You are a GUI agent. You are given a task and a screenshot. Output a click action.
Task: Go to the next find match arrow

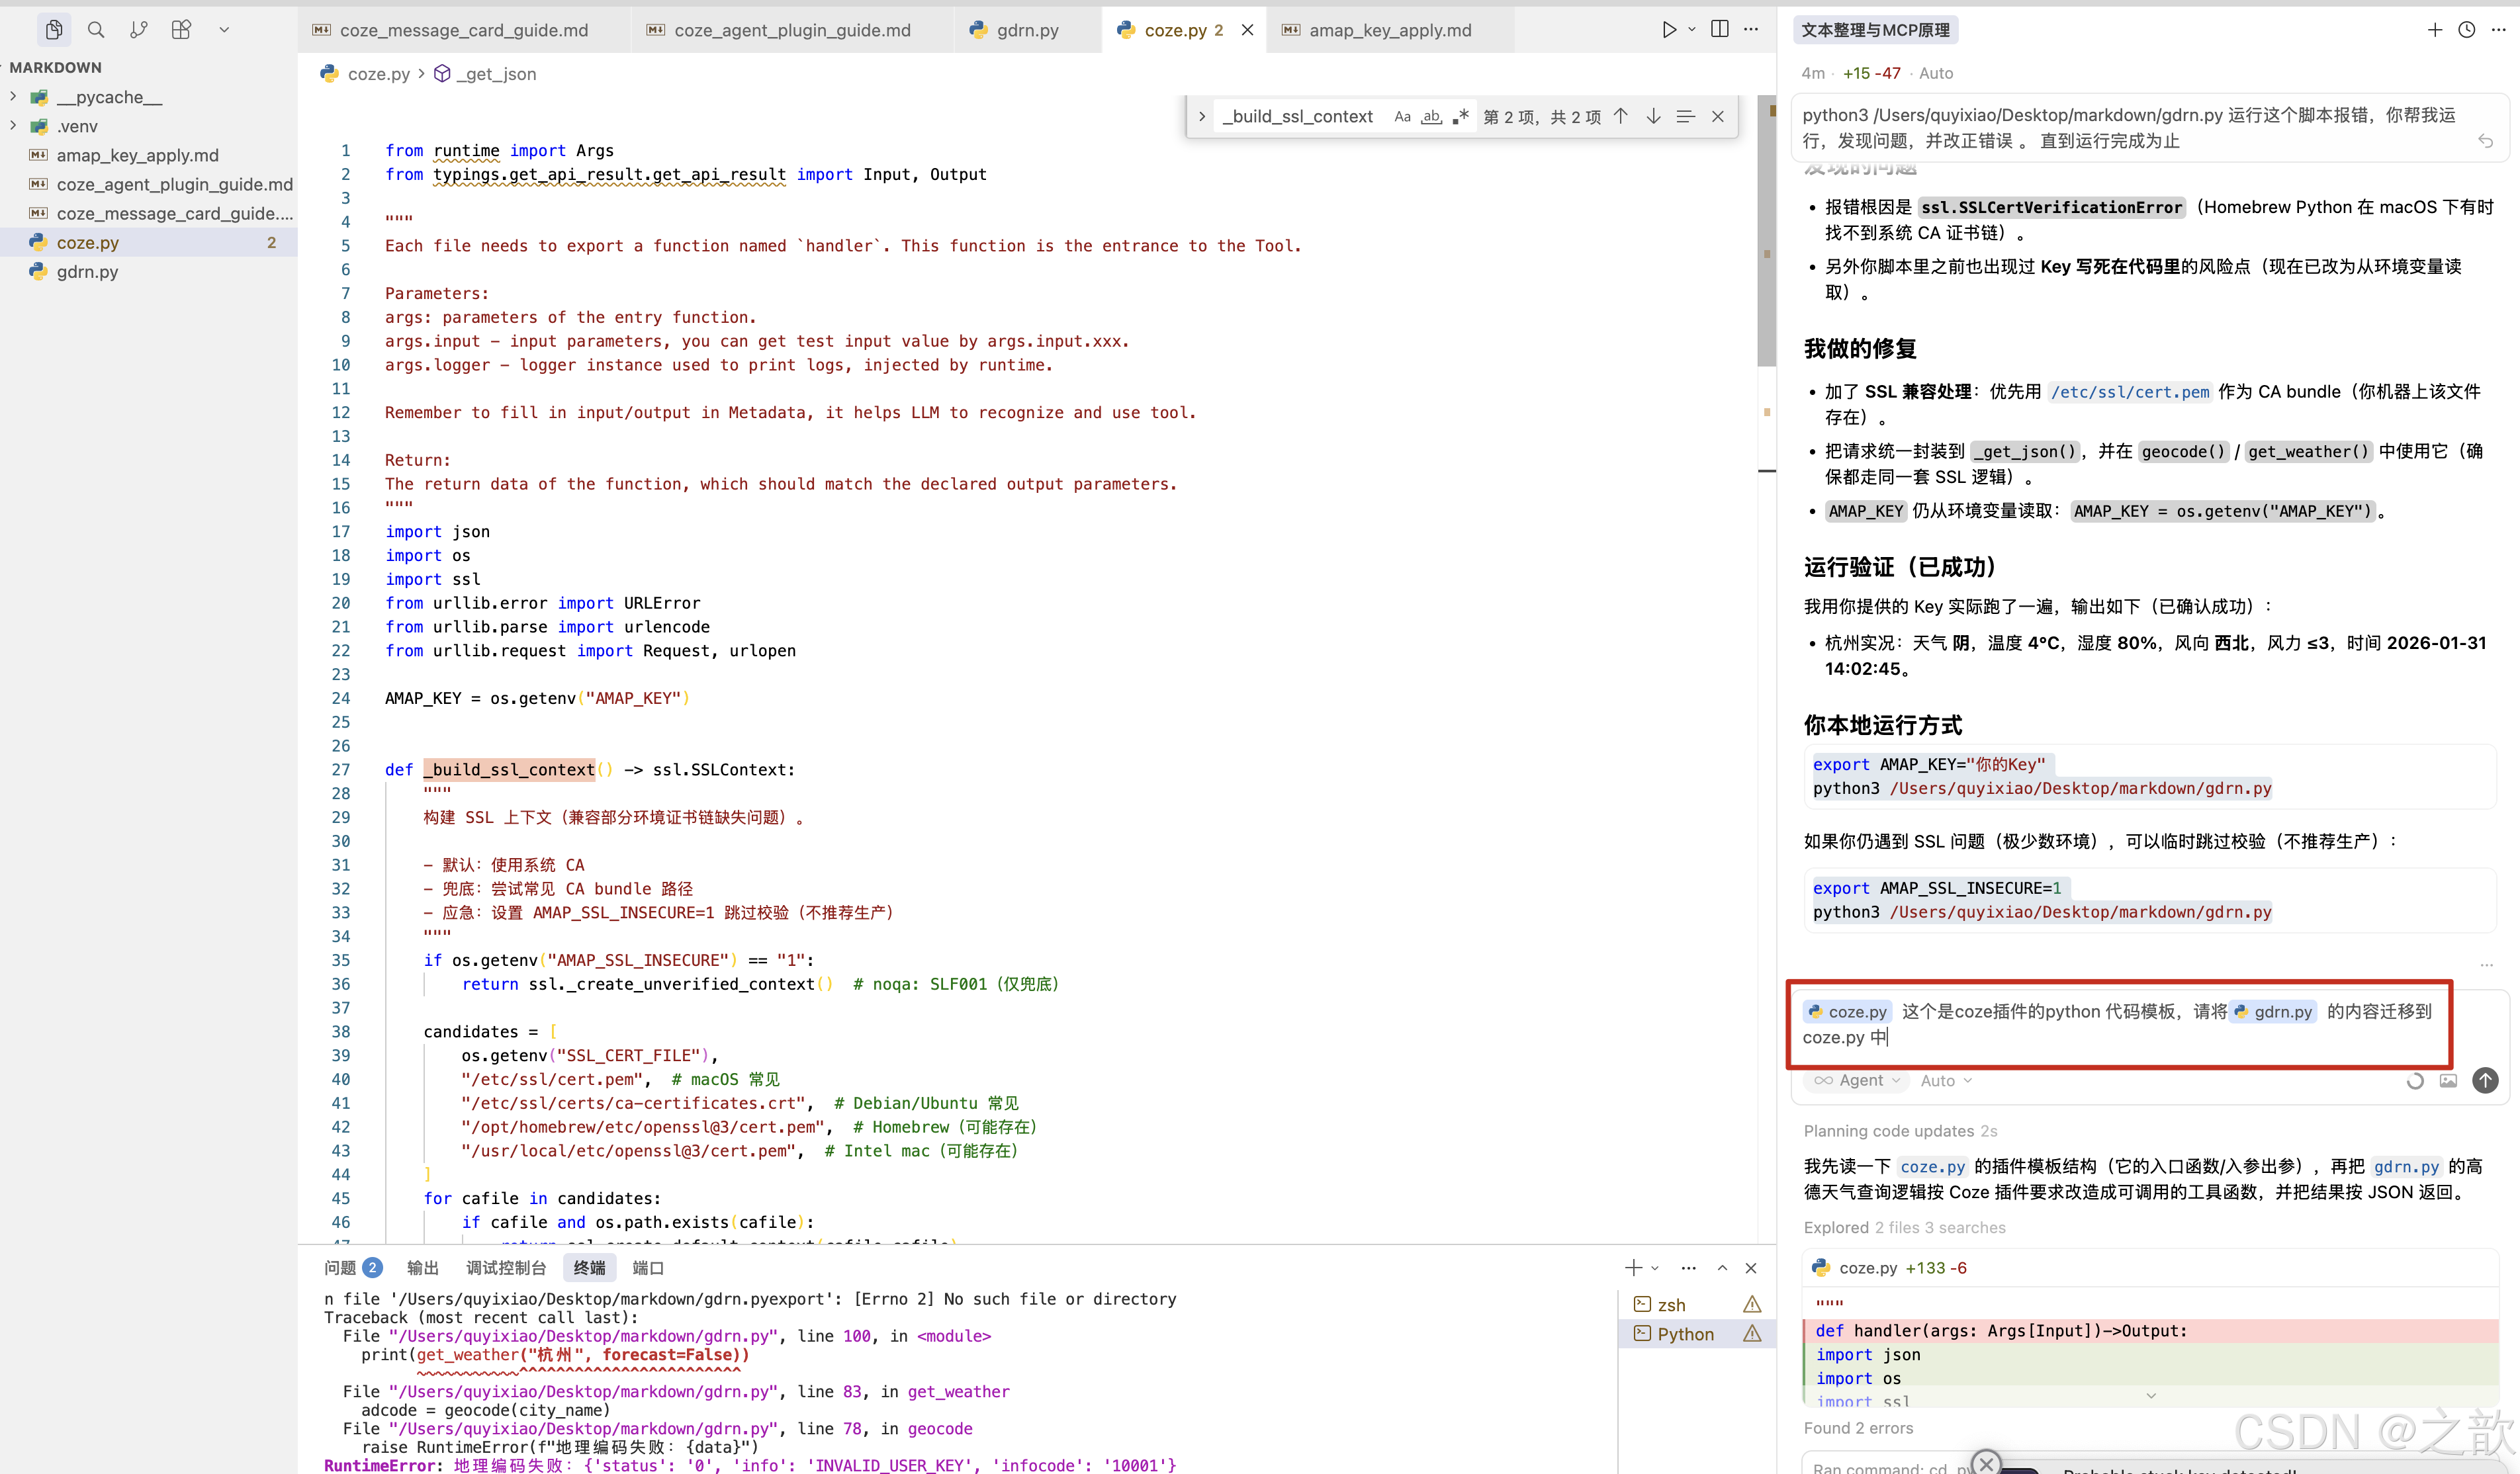coord(1653,117)
